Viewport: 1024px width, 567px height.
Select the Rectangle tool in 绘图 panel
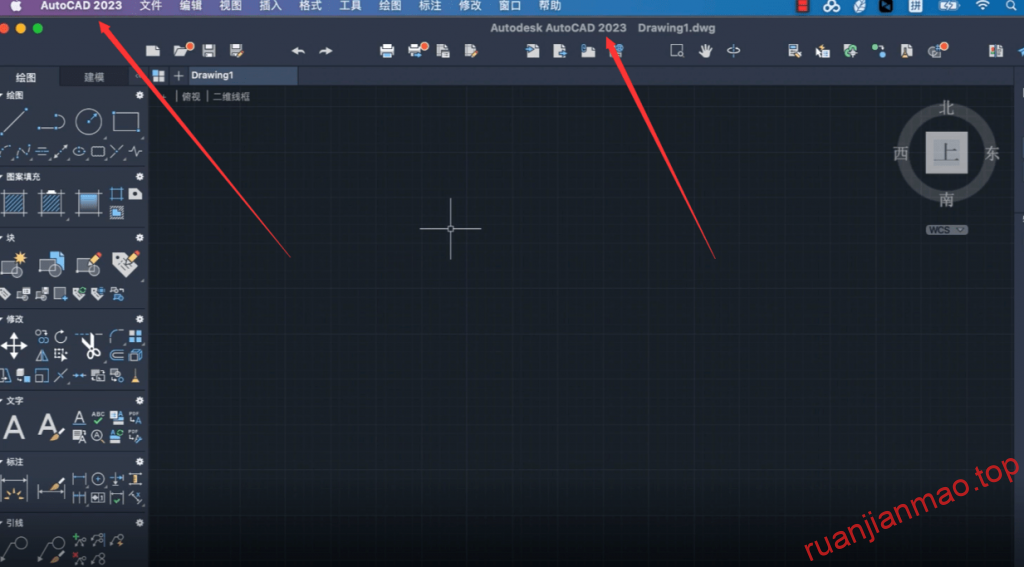(x=125, y=122)
